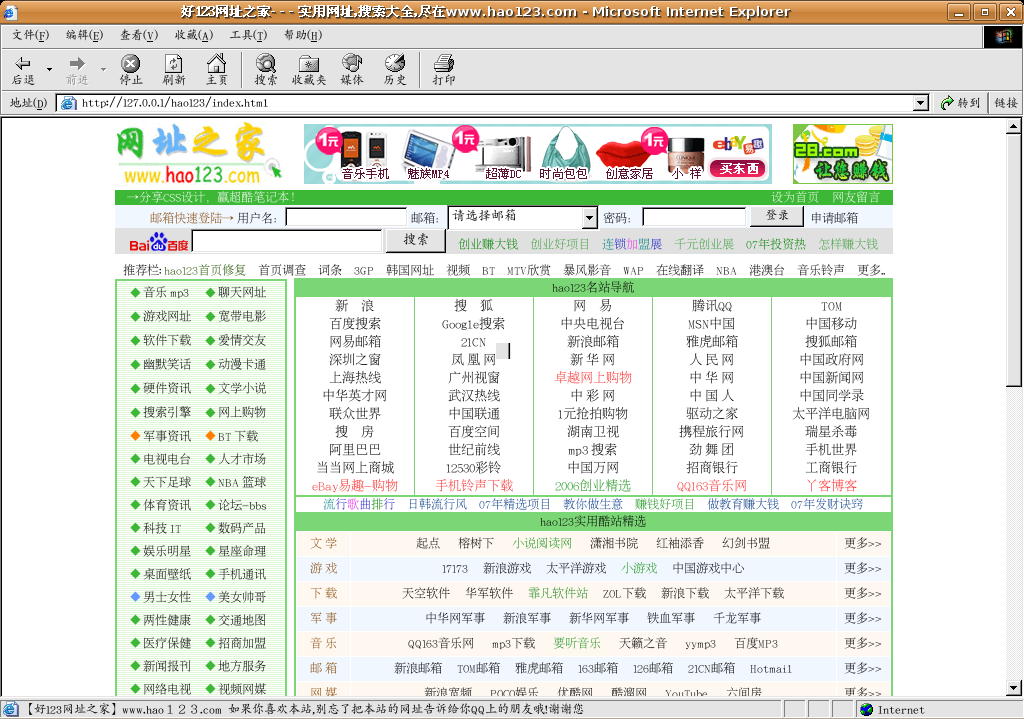The height and width of the screenshot is (719, 1024).
Task: Click the Baidu 搜索 search button
Action: (x=416, y=240)
